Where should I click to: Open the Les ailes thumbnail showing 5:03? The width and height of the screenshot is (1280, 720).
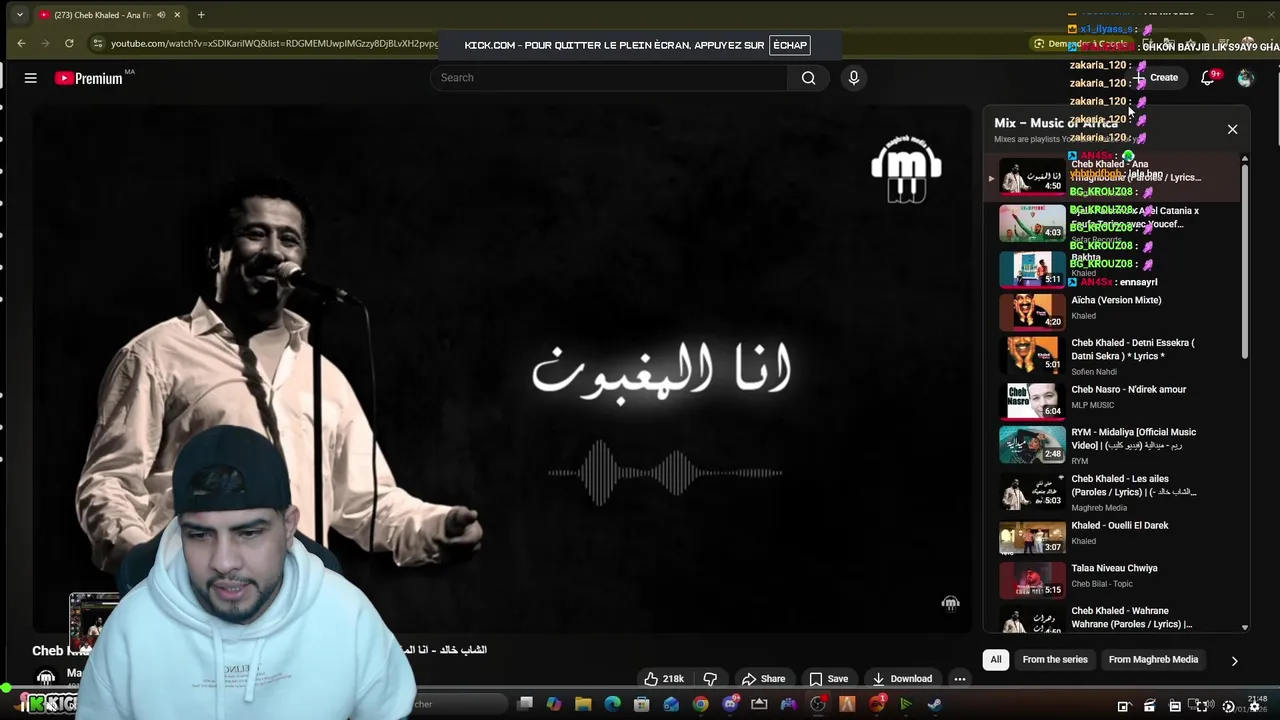click(x=1032, y=491)
